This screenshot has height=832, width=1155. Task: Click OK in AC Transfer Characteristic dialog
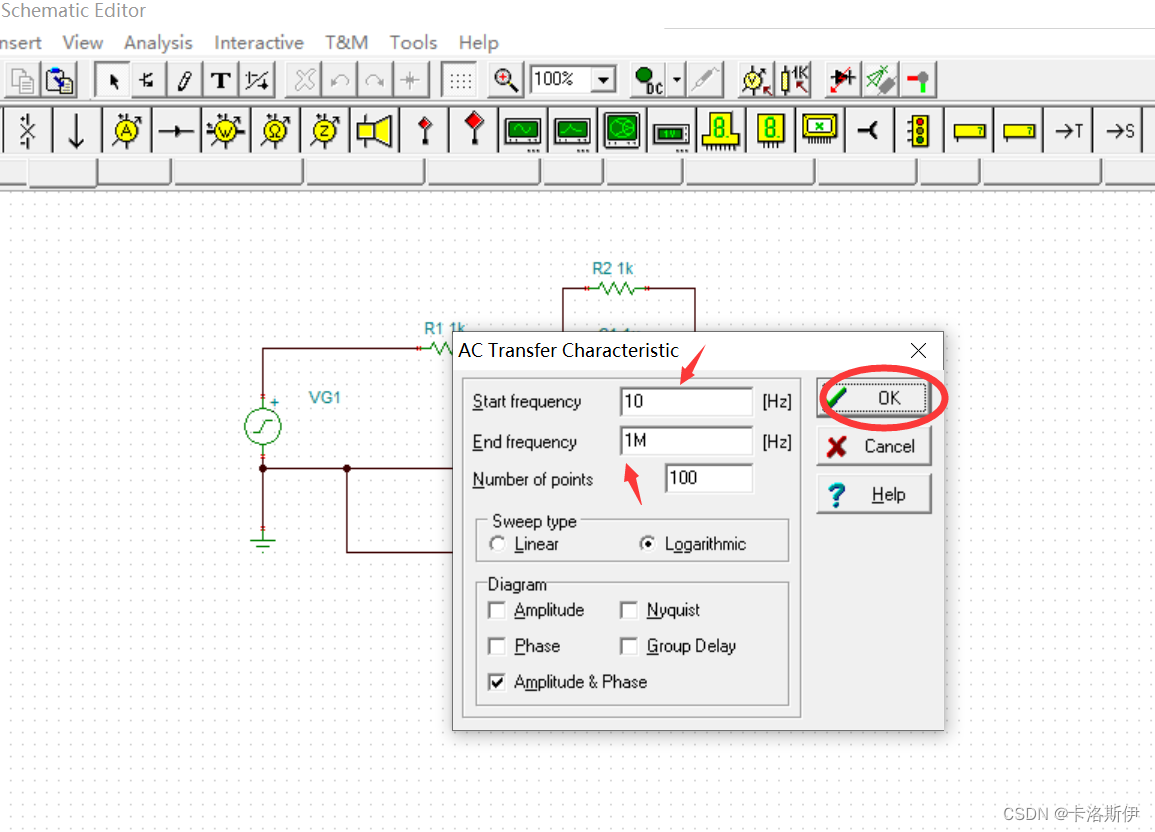click(x=874, y=398)
